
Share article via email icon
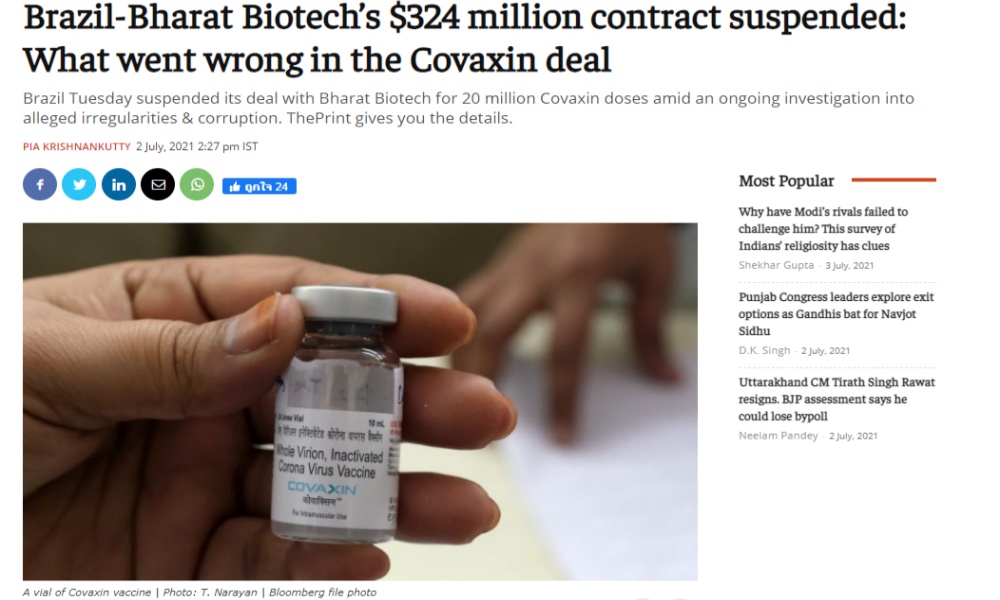coord(157,185)
